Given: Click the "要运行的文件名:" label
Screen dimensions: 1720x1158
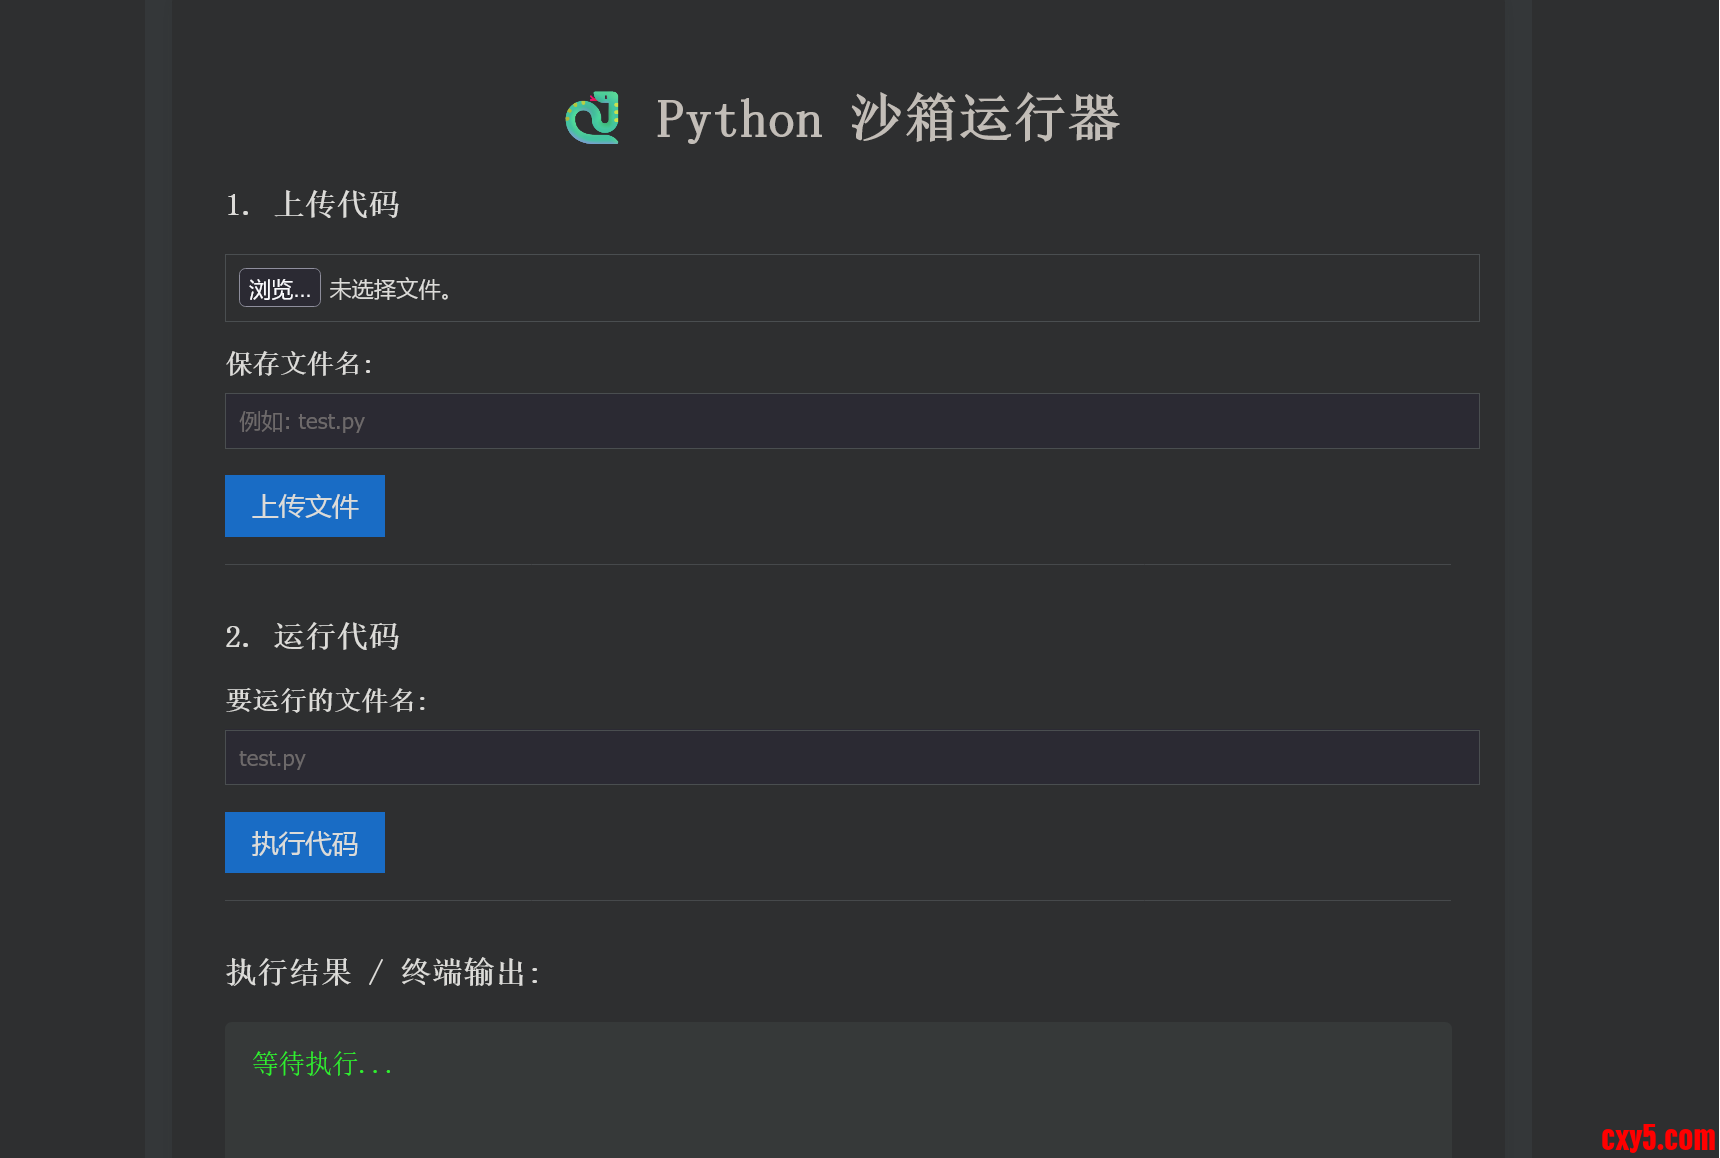Looking at the screenshot, I should tap(326, 701).
